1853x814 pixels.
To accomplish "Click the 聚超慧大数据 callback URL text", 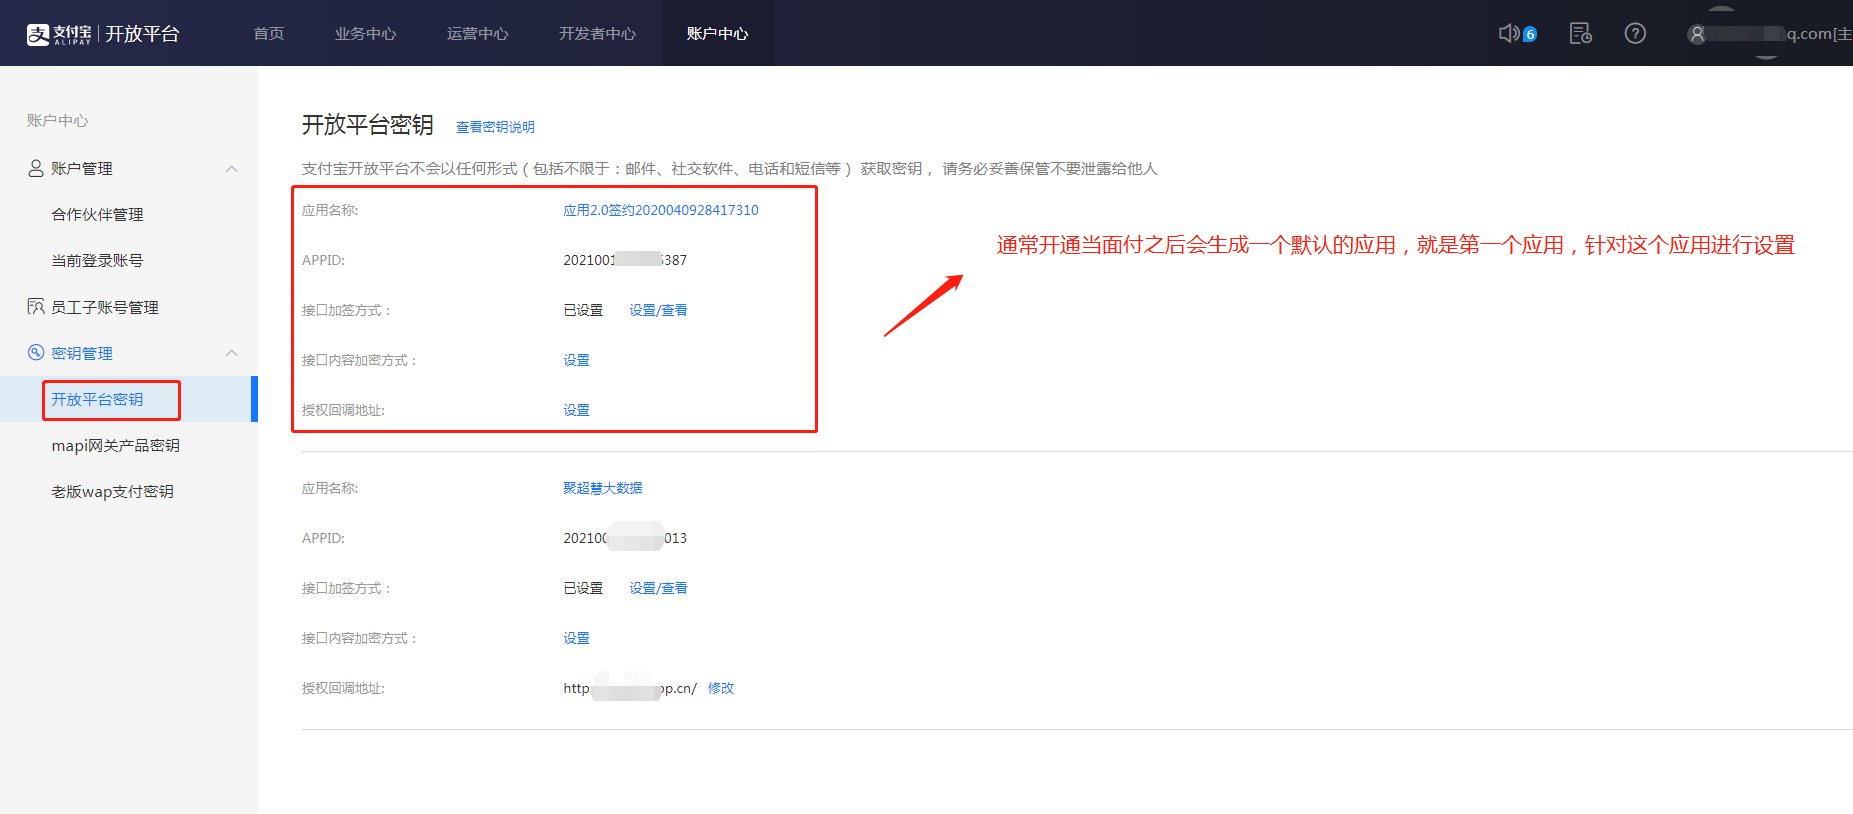I will (630, 688).
